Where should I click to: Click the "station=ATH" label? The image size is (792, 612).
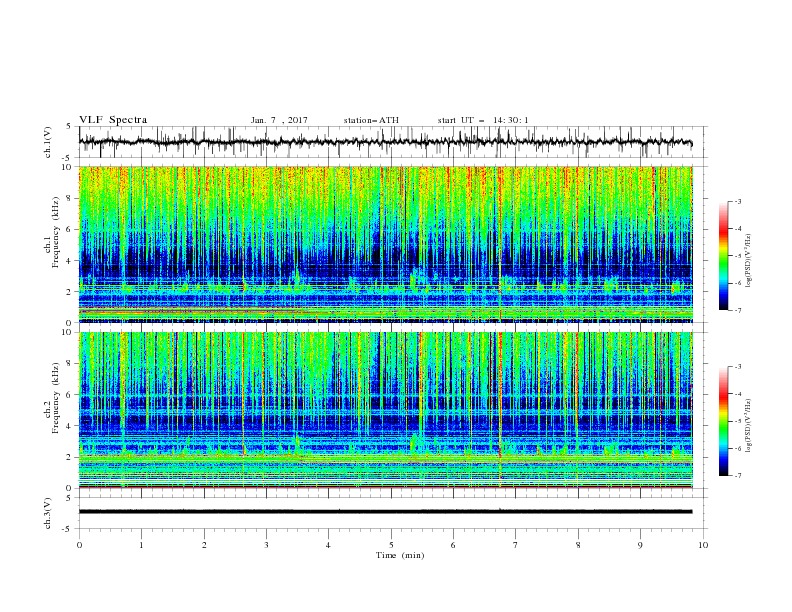[x=371, y=120]
